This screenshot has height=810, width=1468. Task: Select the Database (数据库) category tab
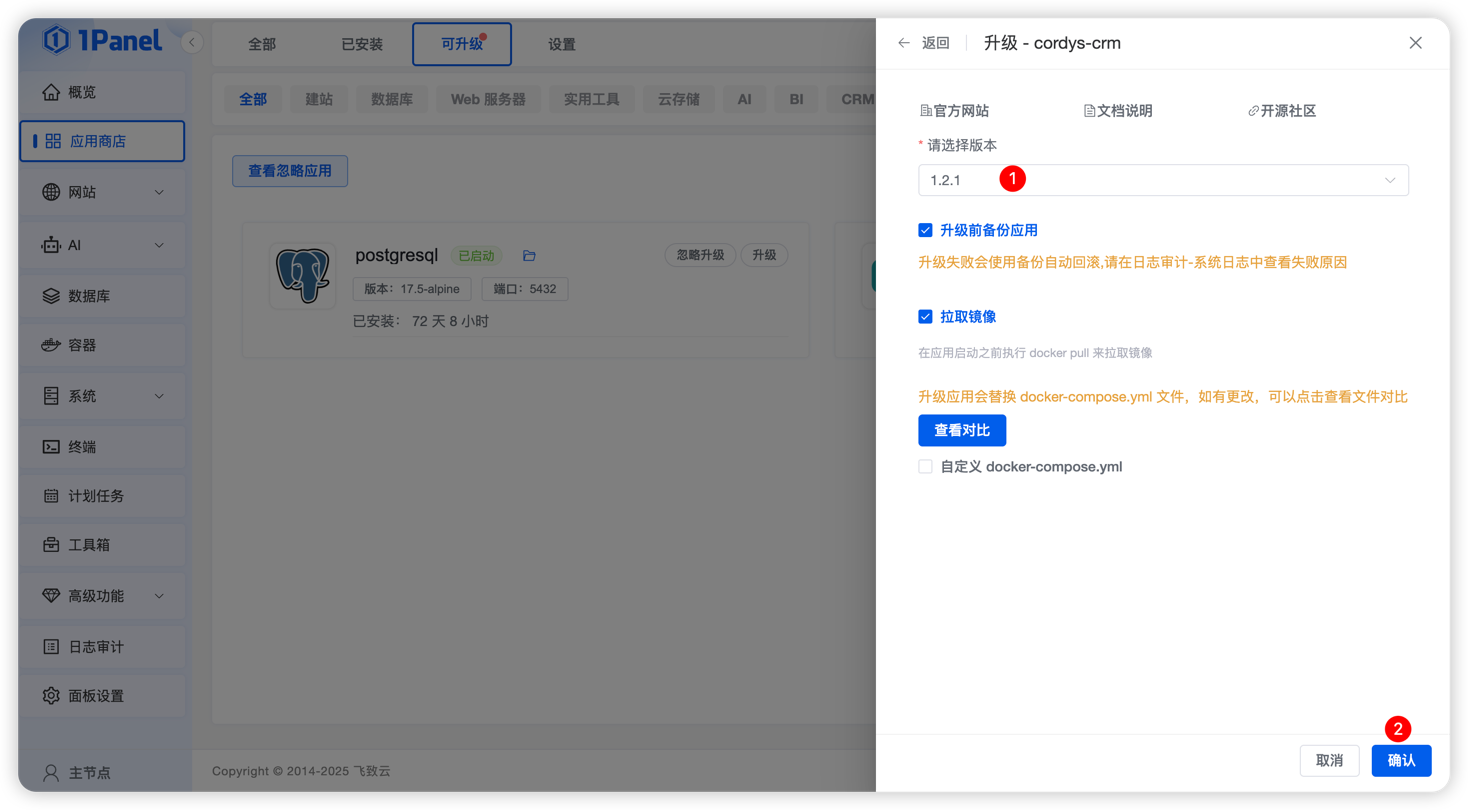[392, 99]
